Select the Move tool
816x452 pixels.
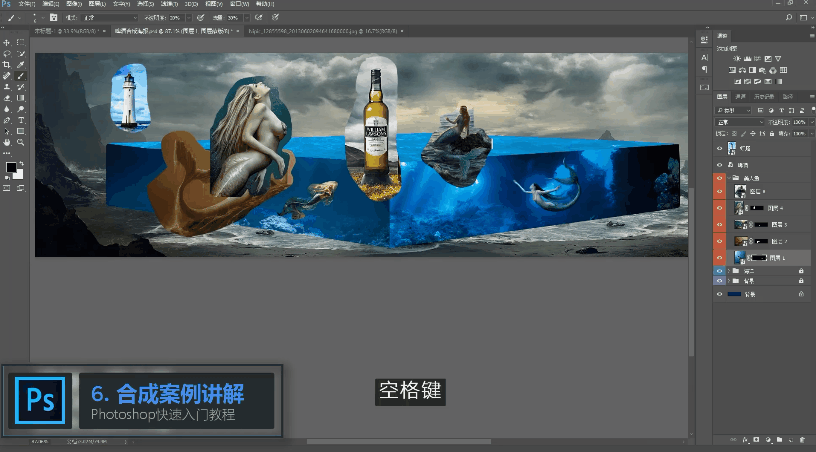tap(7, 43)
